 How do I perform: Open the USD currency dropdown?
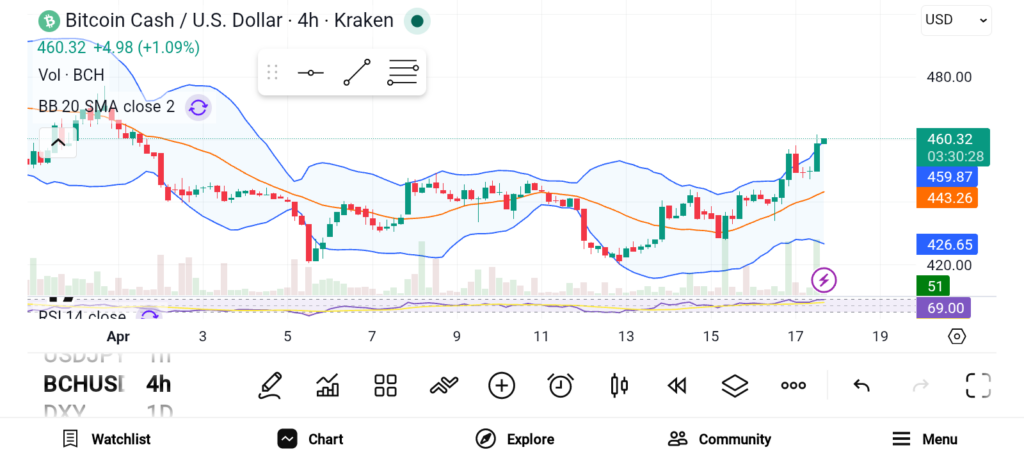click(x=956, y=19)
